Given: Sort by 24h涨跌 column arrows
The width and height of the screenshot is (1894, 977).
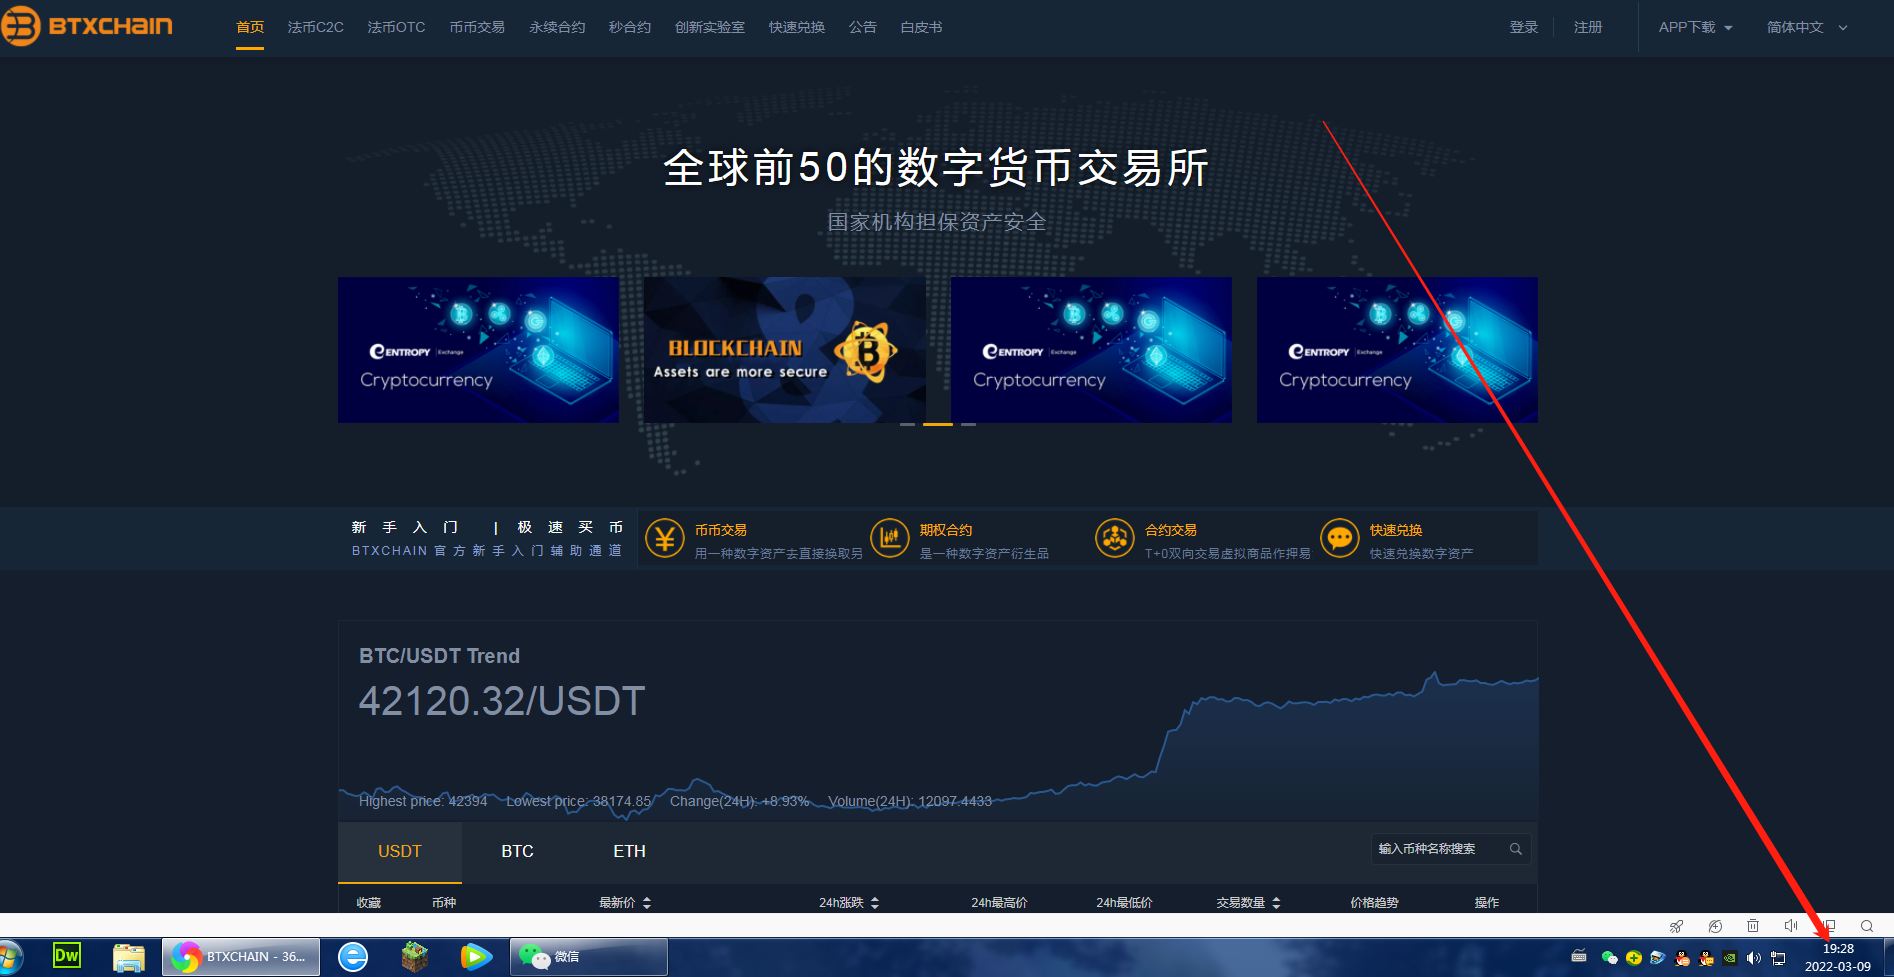Looking at the screenshot, I should (875, 903).
